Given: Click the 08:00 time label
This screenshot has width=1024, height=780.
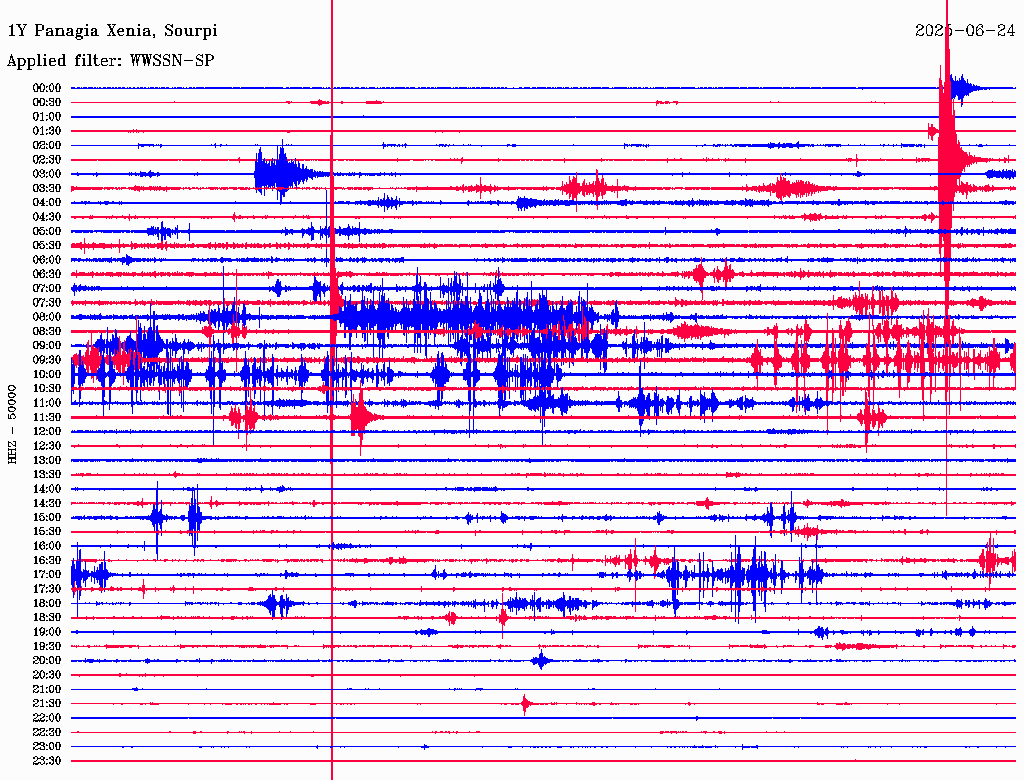Looking at the screenshot, I should click(47, 317).
